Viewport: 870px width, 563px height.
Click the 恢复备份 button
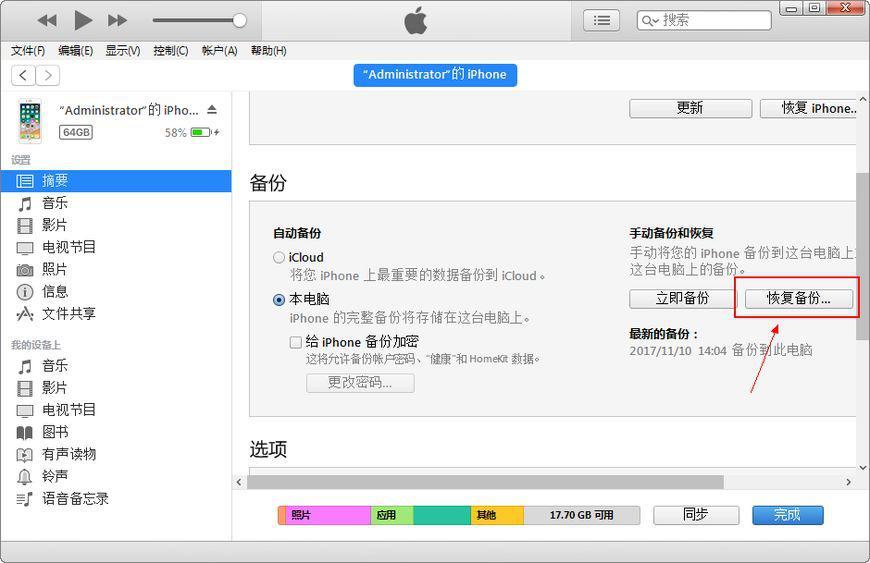coord(798,298)
